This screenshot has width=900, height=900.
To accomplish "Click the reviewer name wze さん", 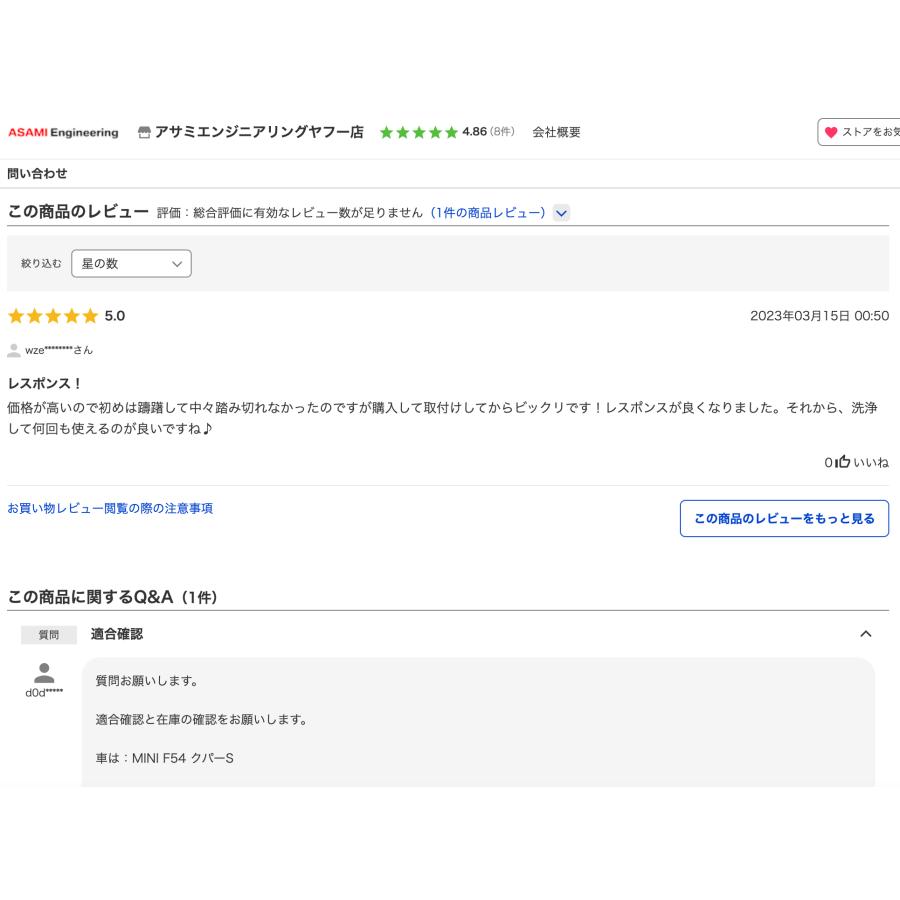I will (59, 350).
